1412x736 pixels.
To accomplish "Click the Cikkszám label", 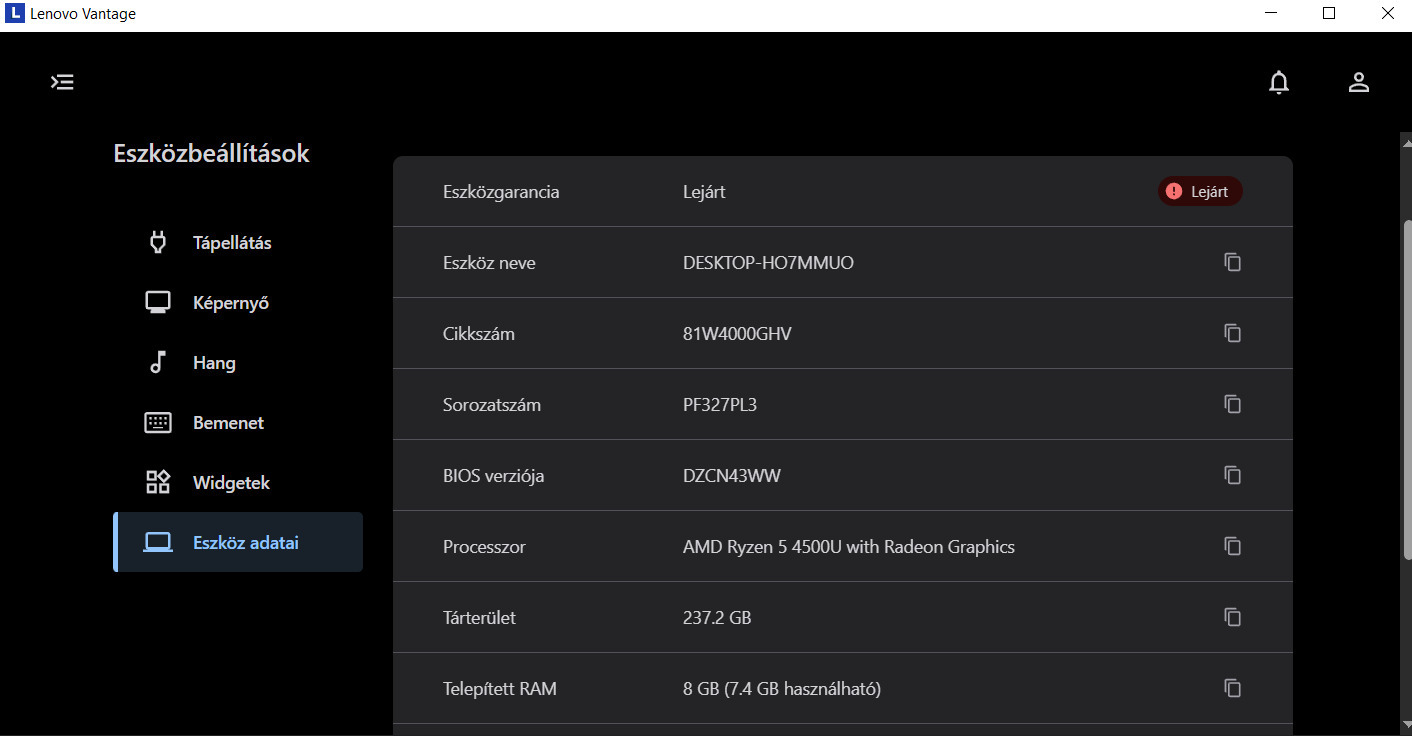I will (479, 334).
